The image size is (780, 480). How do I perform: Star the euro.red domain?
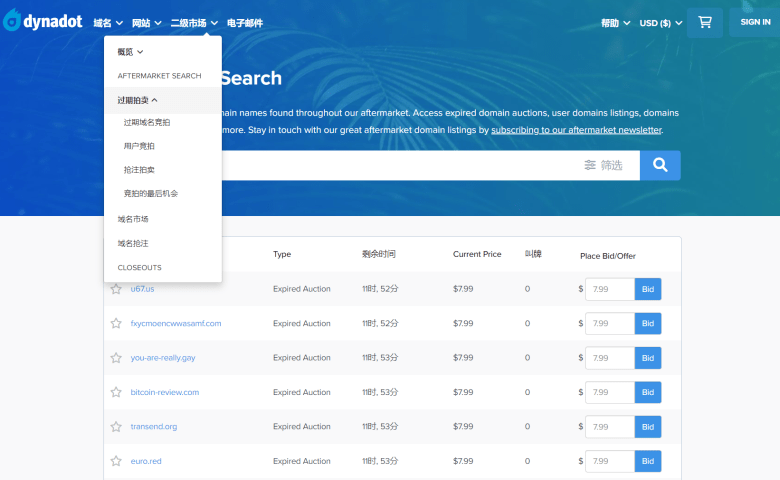pos(116,461)
